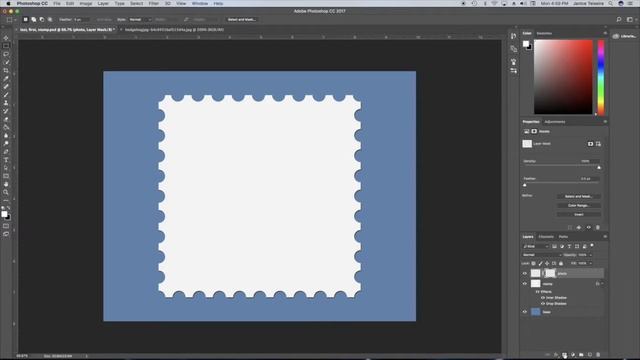Click the Delete mask trash icon in Properties
This screenshot has height=360, width=640.
[598, 227]
